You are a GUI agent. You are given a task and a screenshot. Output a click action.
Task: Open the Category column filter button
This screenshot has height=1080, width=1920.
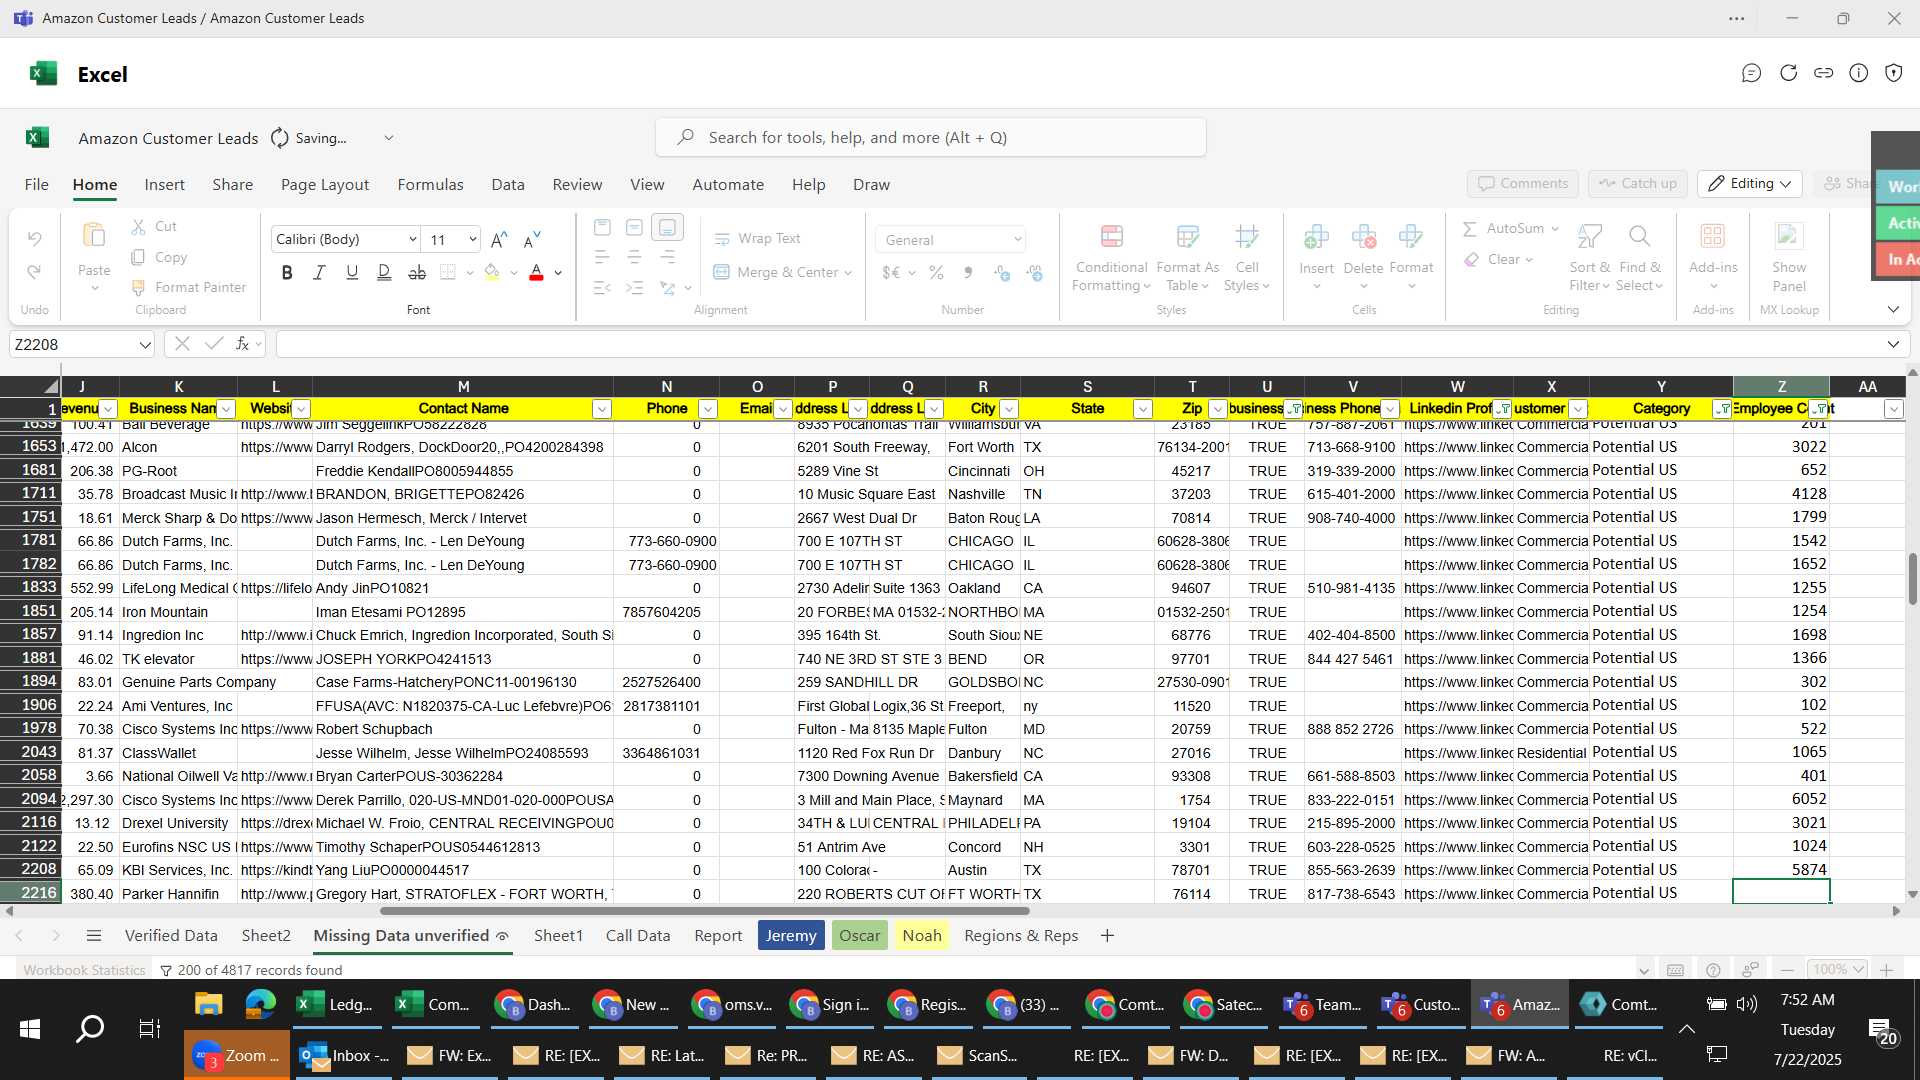[1723, 409]
